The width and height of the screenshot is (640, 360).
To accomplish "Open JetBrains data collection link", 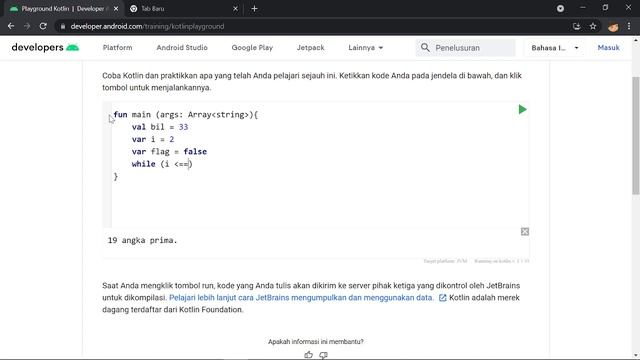I will [x=301, y=298].
